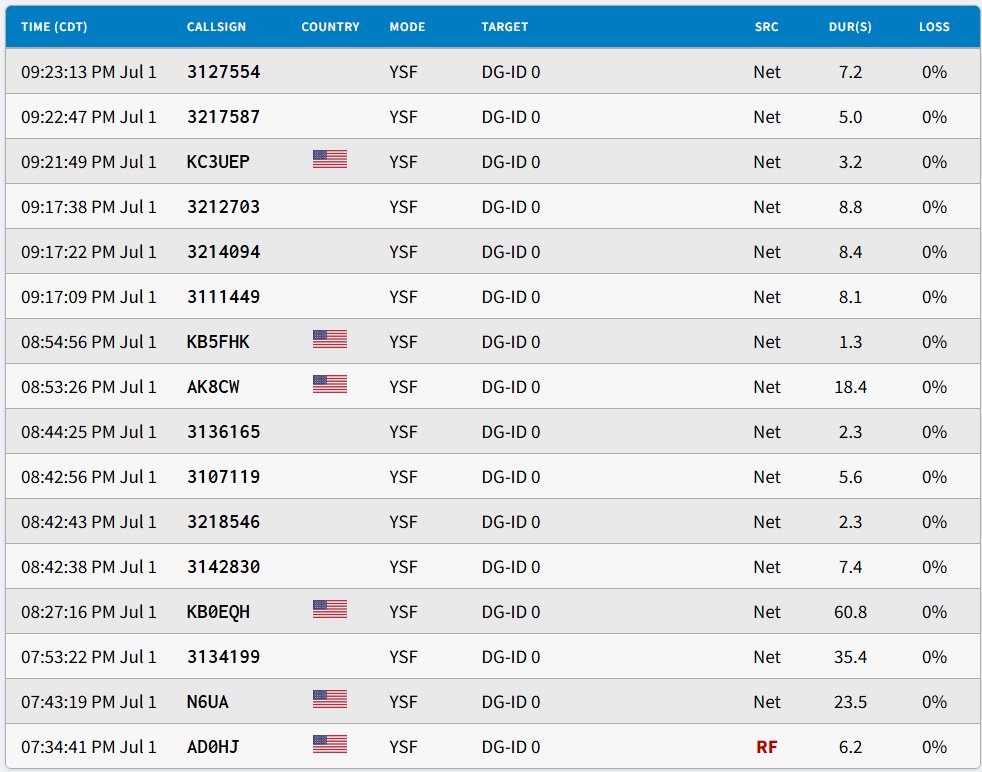982x772 pixels.
Task: Open callsign 3142830
Action: point(224,567)
